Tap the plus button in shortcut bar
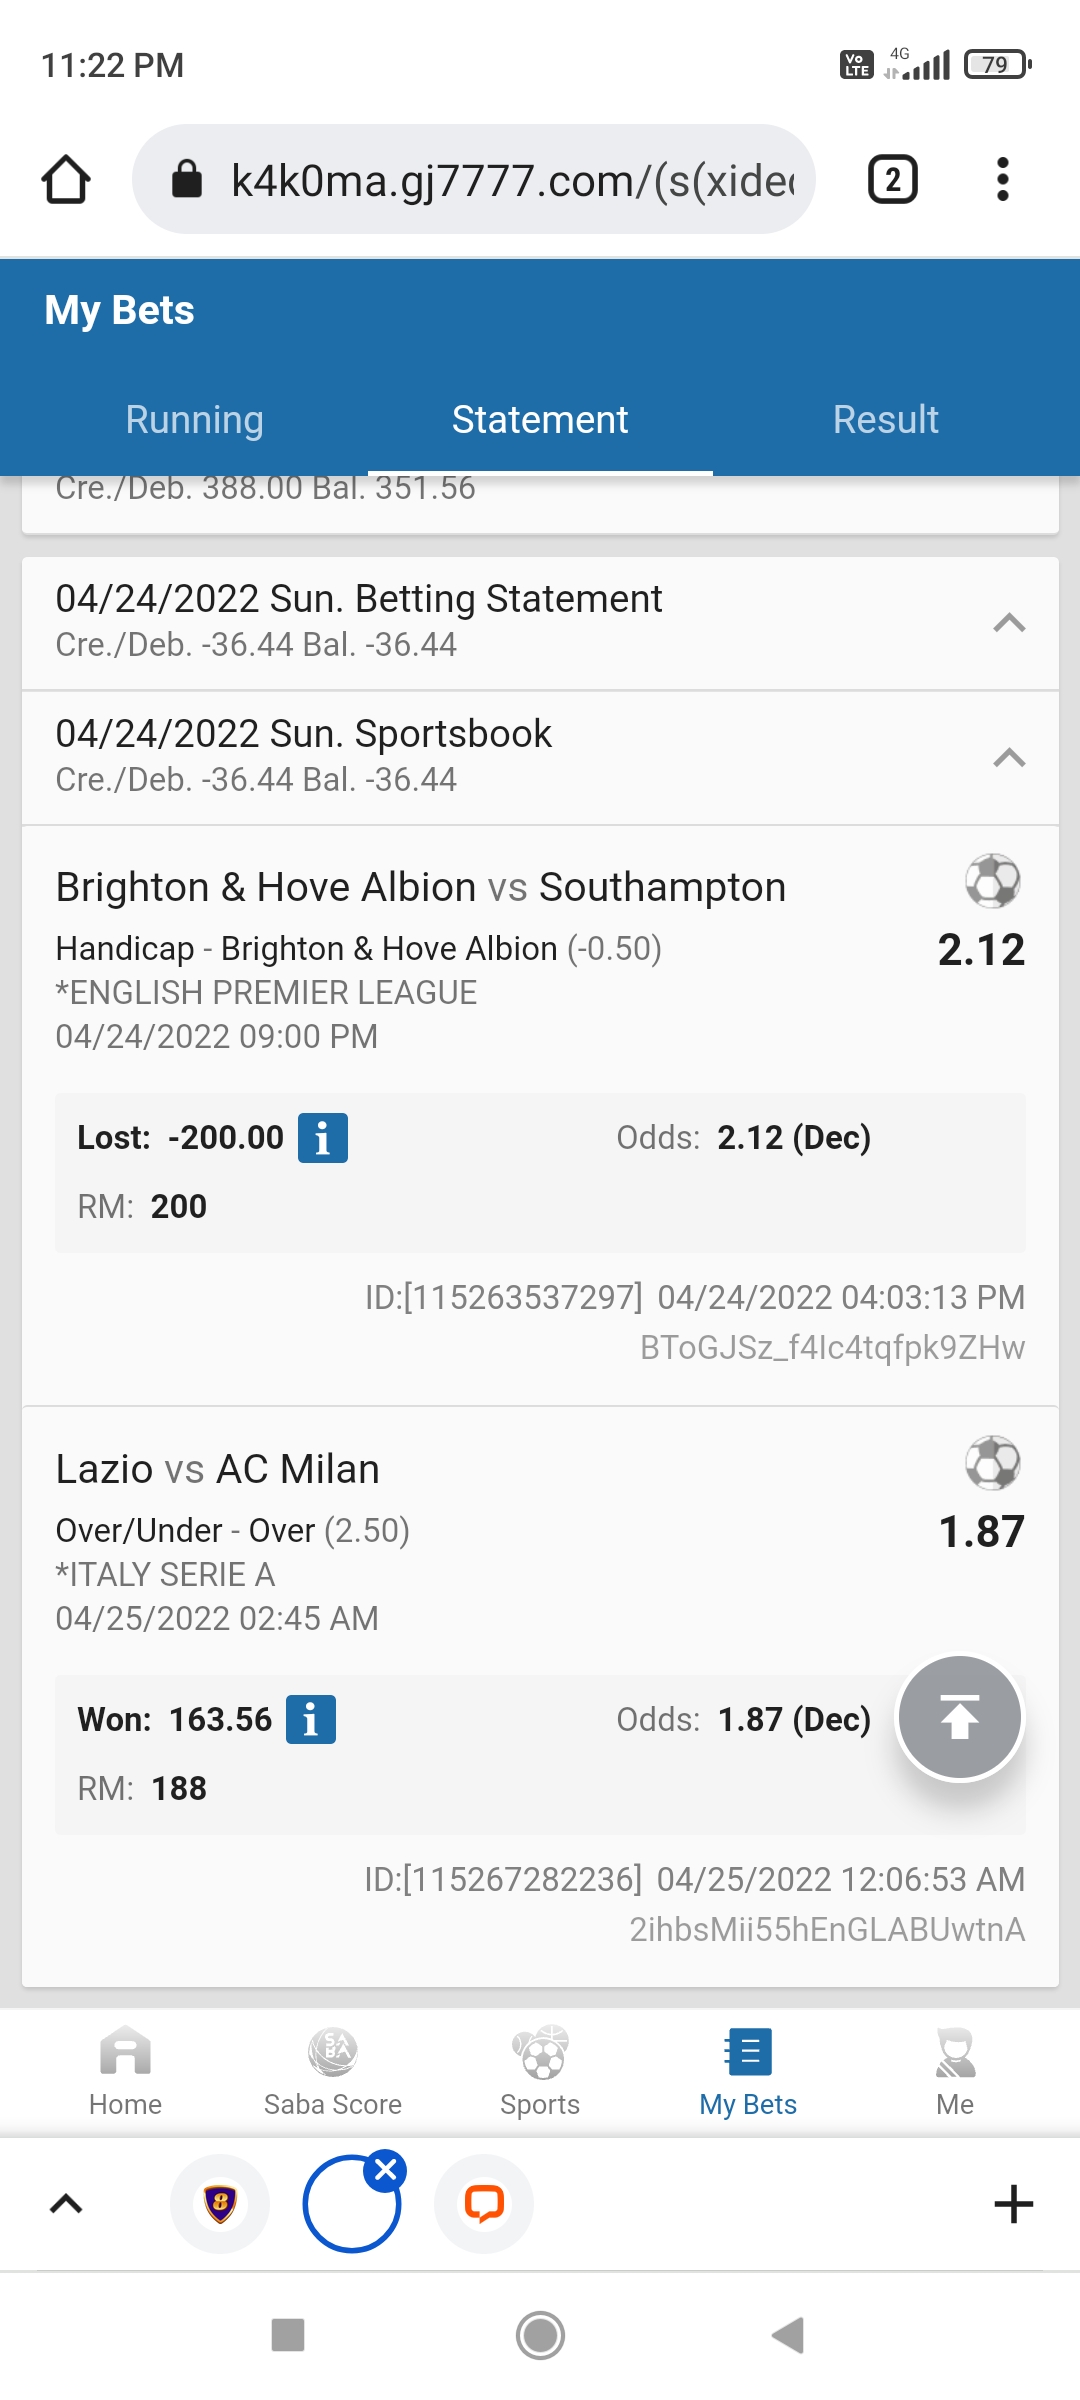 pyautogui.click(x=1013, y=2204)
